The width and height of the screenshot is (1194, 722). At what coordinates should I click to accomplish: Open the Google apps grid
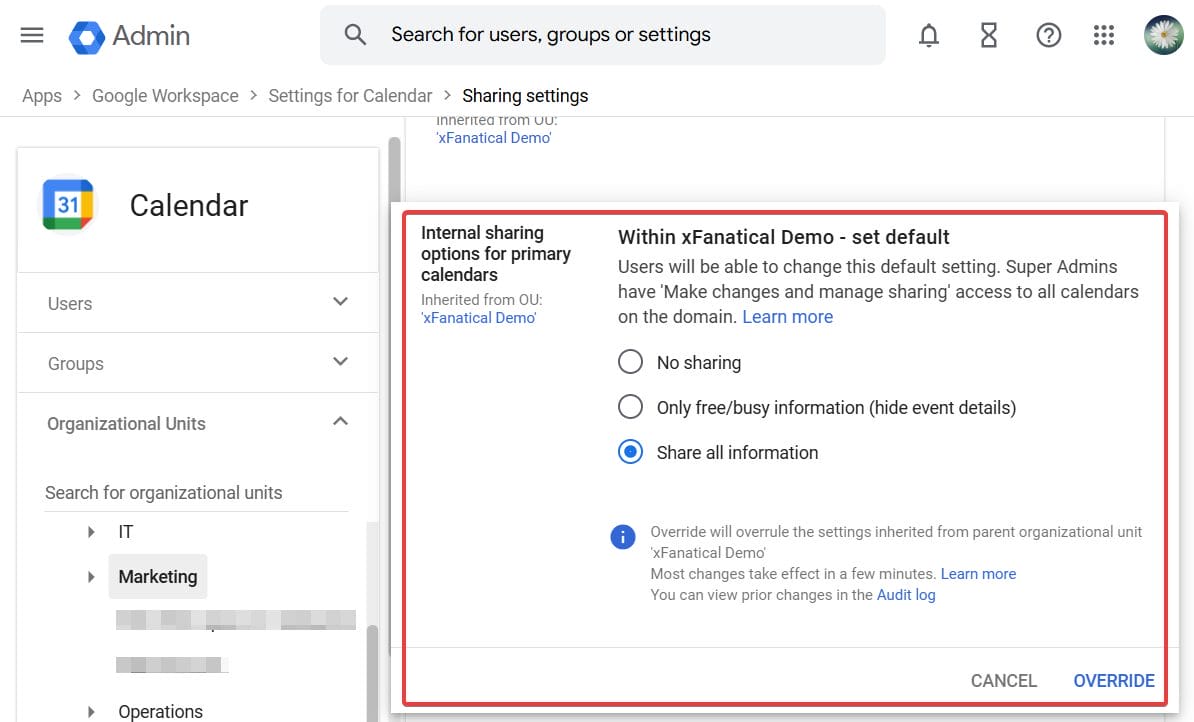[1103, 35]
